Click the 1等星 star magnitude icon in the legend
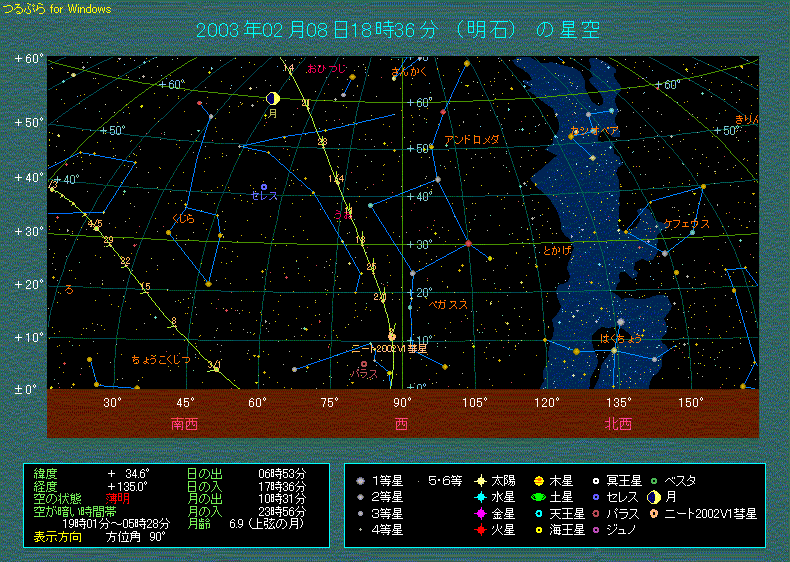The height and width of the screenshot is (562, 790). pos(359,481)
